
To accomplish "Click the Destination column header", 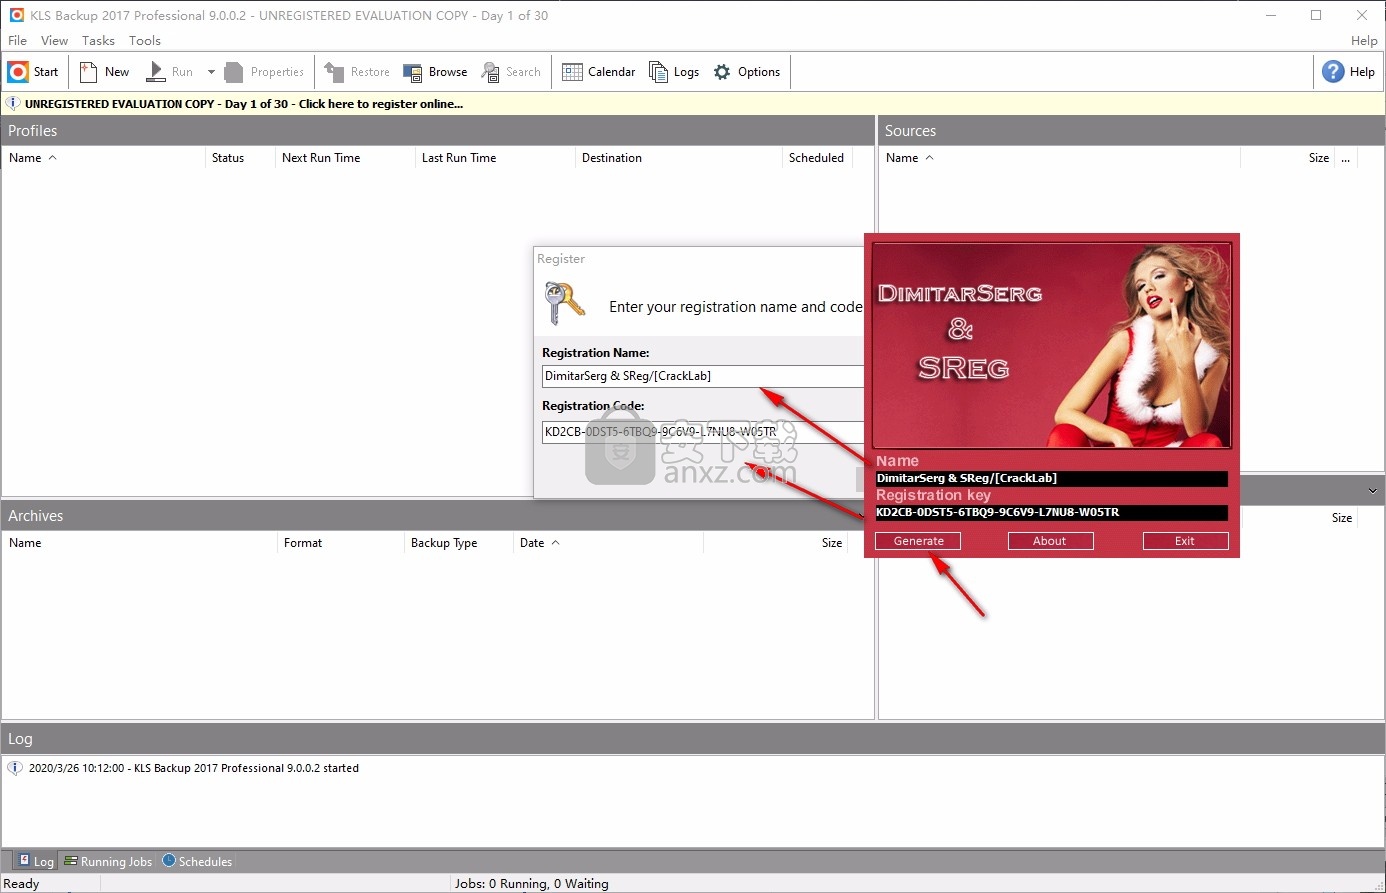I will tap(677, 158).
